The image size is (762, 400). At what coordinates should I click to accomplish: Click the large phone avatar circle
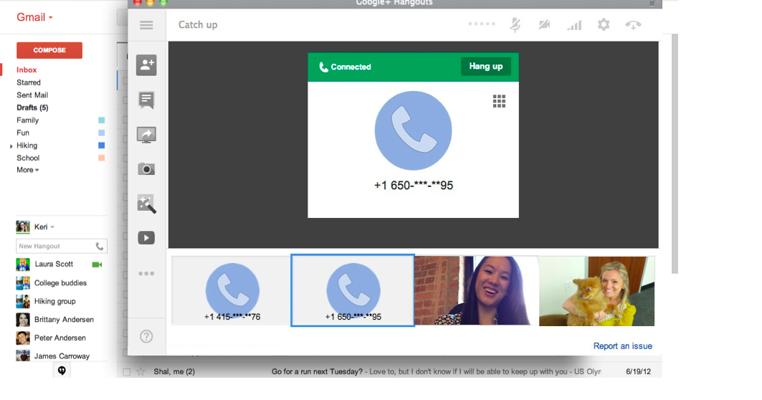point(413,130)
